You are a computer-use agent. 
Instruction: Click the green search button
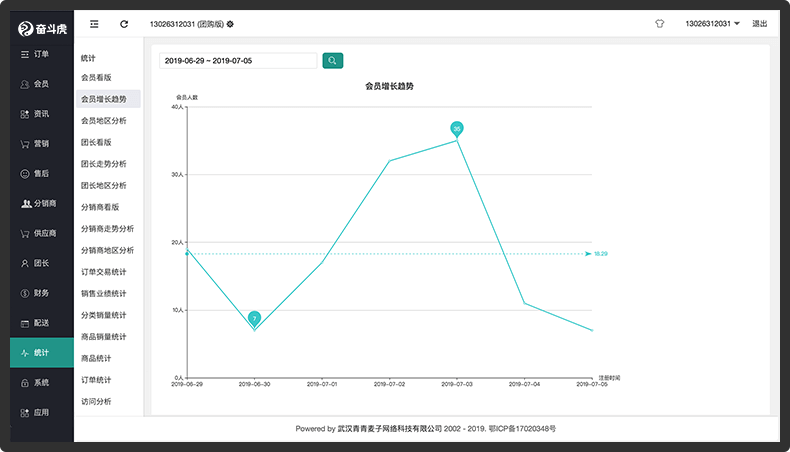[333, 60]
